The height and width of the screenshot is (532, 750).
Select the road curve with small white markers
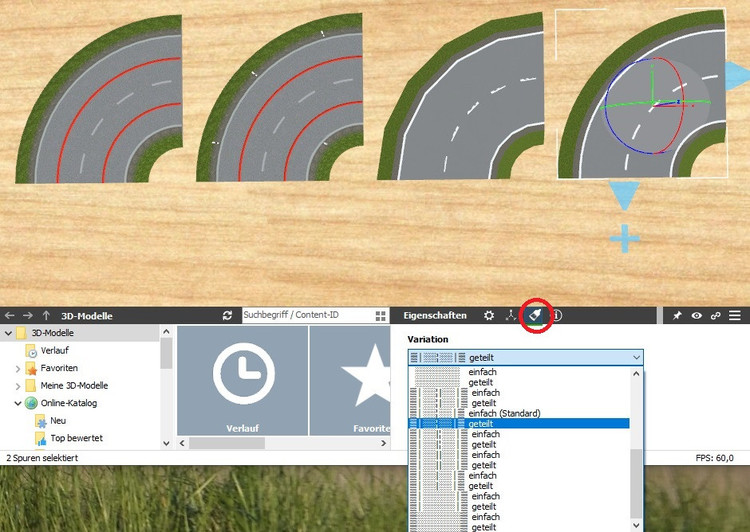(280, 98)
